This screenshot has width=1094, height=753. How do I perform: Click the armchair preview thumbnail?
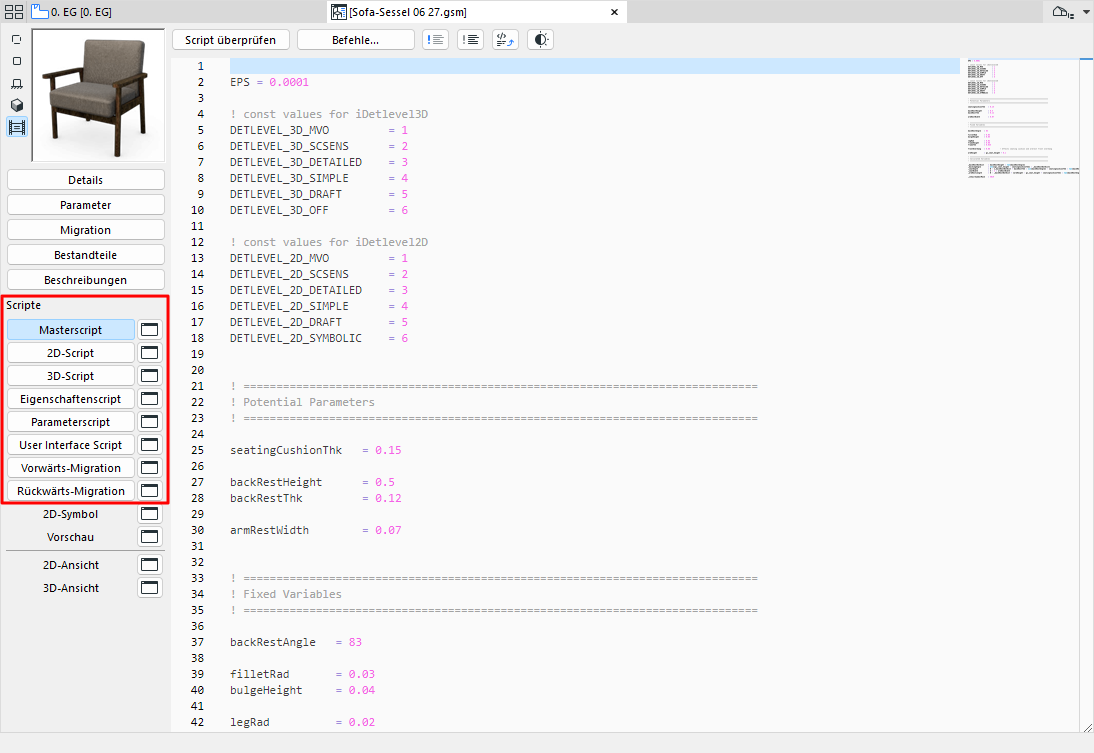pos(97,95)
